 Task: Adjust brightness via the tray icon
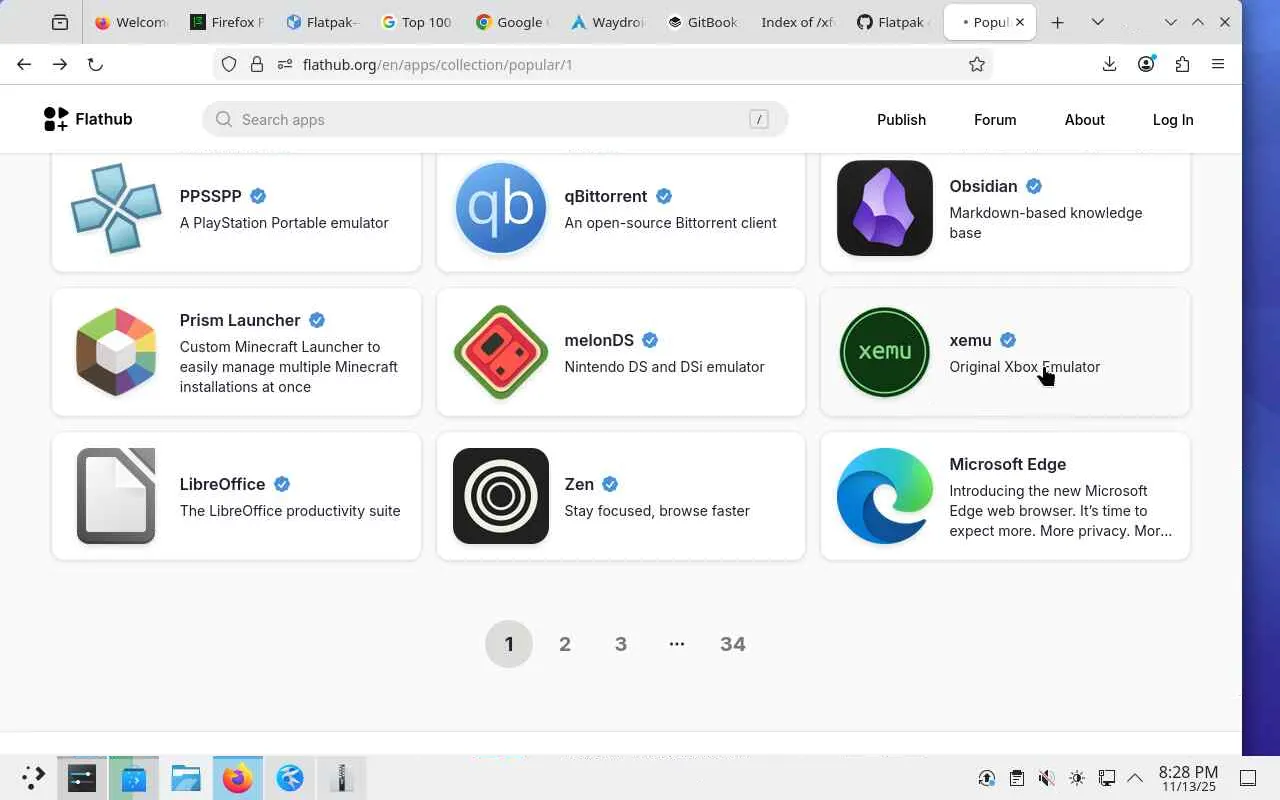[x=1076, y=778]
